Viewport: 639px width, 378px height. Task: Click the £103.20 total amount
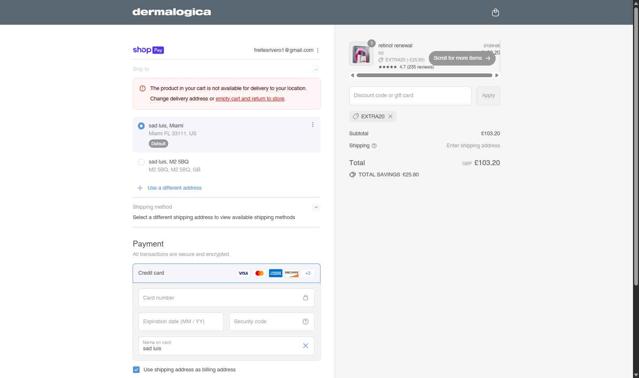487,163
